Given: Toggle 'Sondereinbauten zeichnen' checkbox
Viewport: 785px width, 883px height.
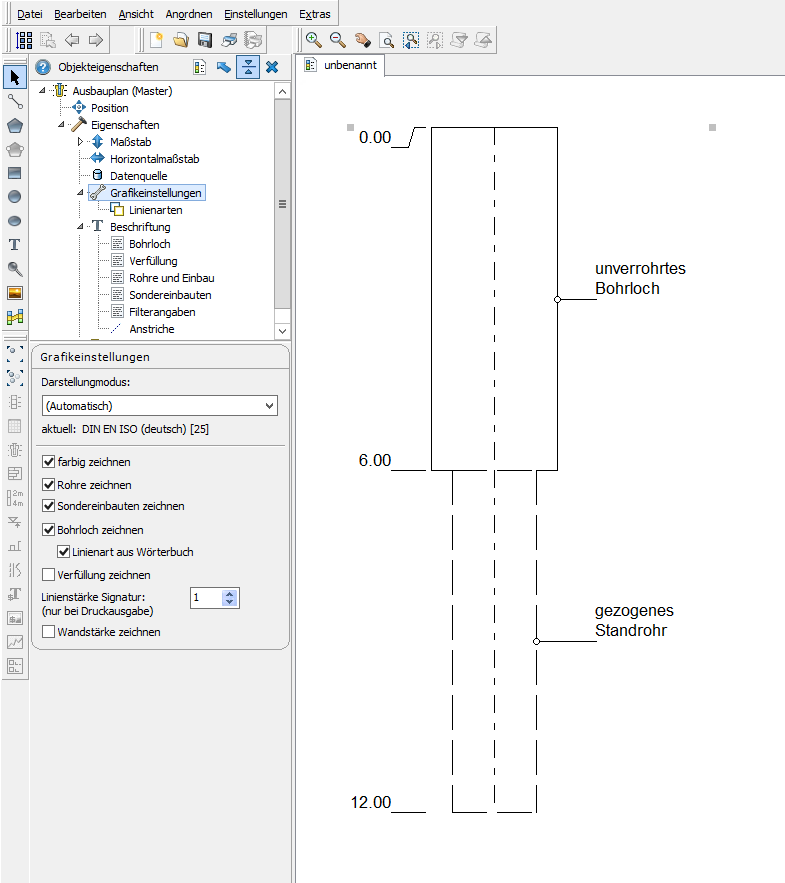Looking at the screenshot, I should (x=48, y=506).
